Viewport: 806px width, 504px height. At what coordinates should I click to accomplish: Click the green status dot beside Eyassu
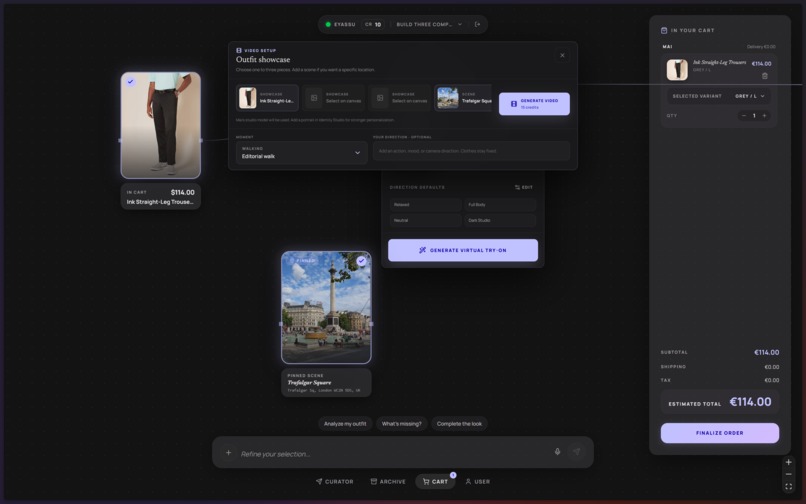click(x=328, y=24)
